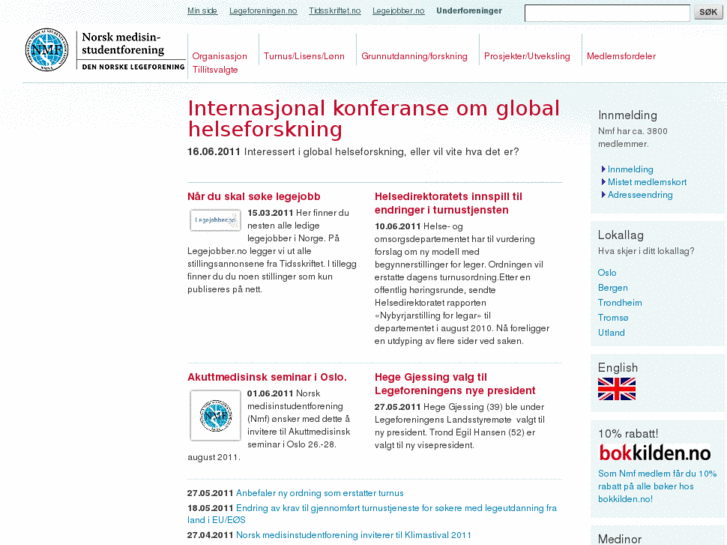This screenshot has width=727, height=545.
Task: Visit Tidsskriftet.no link
Action: [x=335, y=11]
